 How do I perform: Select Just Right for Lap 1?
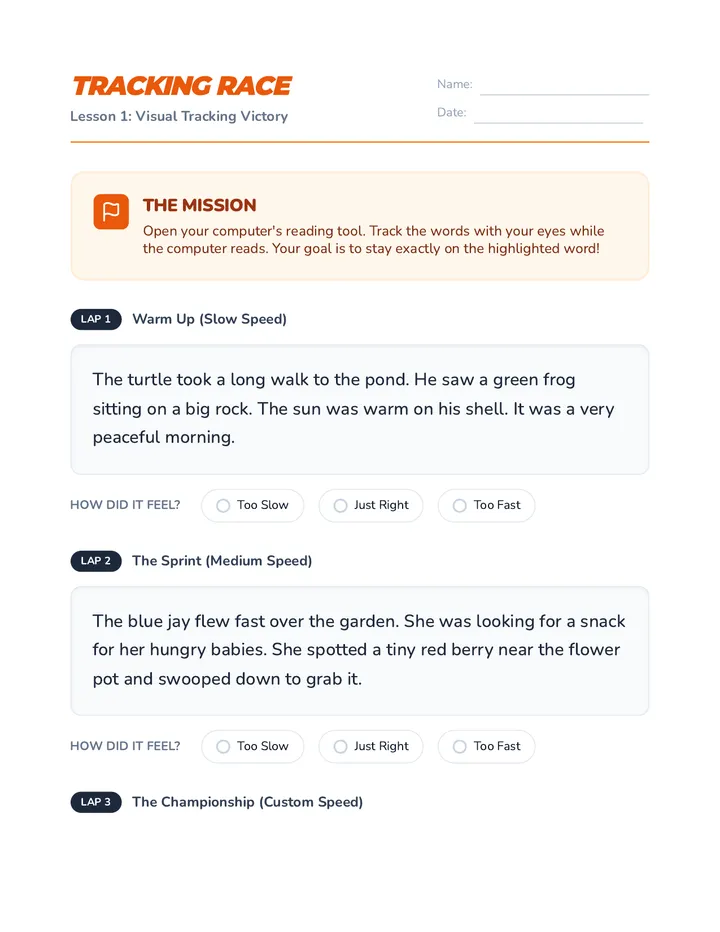coord(371,505)
